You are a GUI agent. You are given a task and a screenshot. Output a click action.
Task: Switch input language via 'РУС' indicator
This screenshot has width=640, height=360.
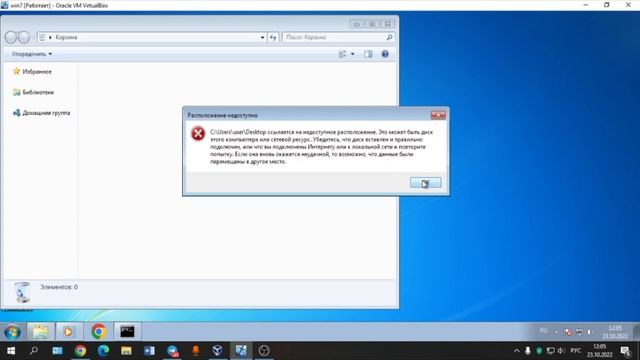(576, 351)
